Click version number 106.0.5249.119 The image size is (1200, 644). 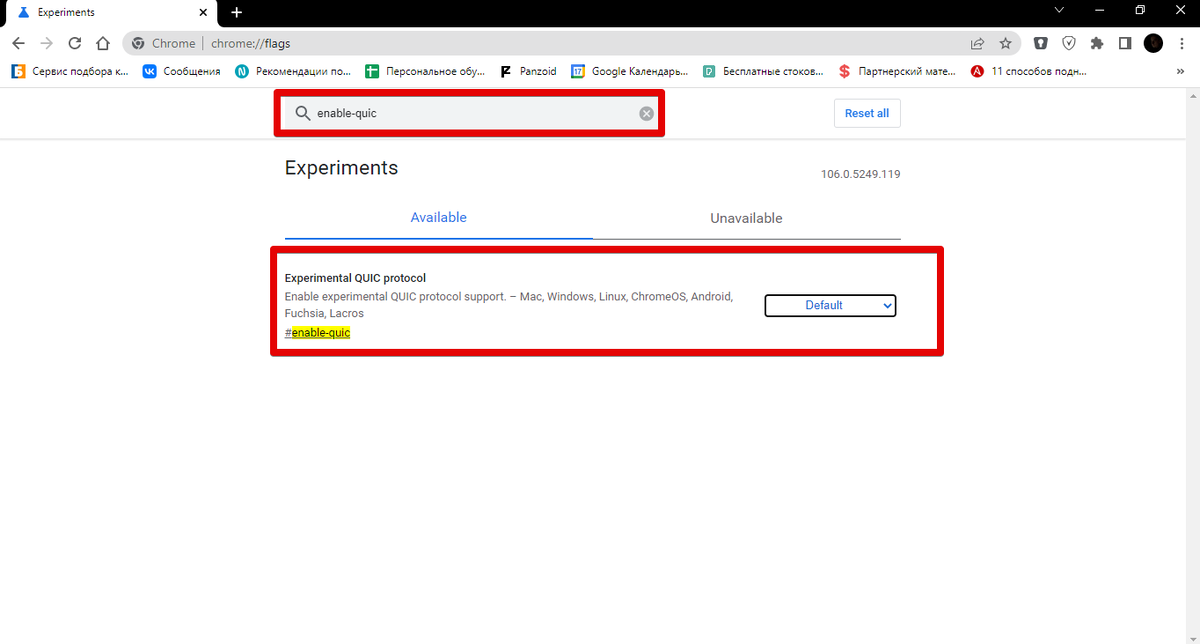860,174
